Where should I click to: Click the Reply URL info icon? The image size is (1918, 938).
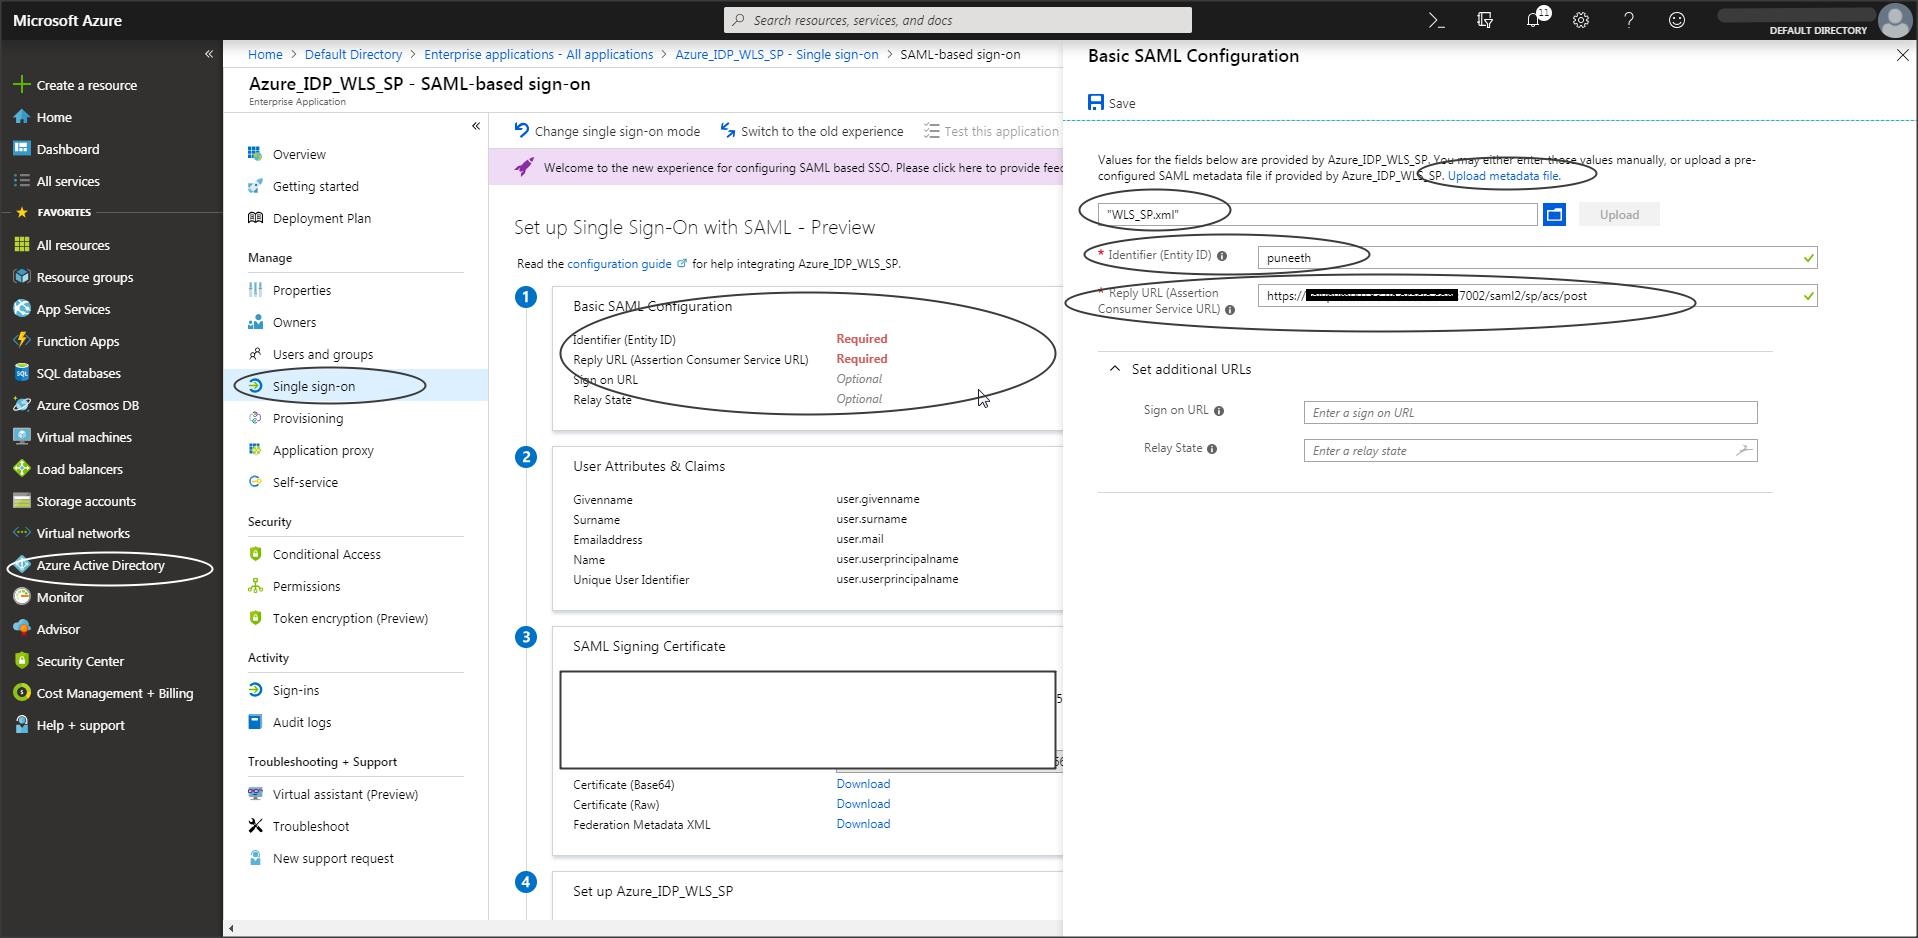click(x=1230, y=310)
